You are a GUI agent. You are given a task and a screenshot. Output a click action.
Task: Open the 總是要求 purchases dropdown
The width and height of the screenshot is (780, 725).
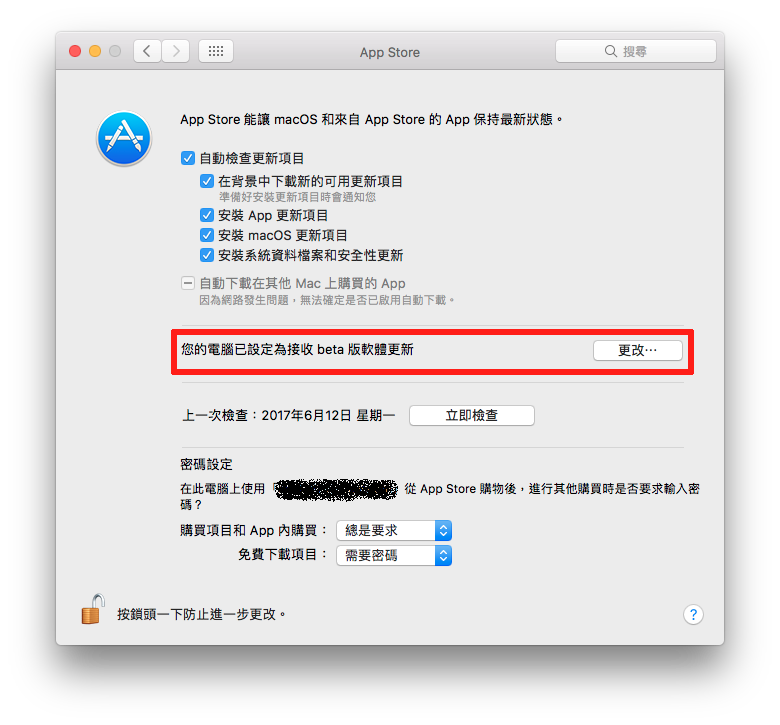click(394, 530)
